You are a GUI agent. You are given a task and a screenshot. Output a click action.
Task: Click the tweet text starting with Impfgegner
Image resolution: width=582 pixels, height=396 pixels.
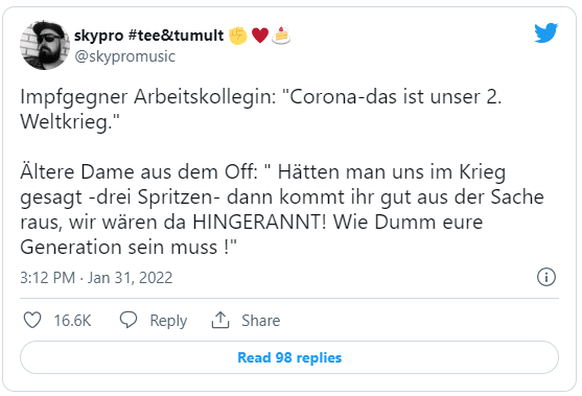click(x=261, y=109)
